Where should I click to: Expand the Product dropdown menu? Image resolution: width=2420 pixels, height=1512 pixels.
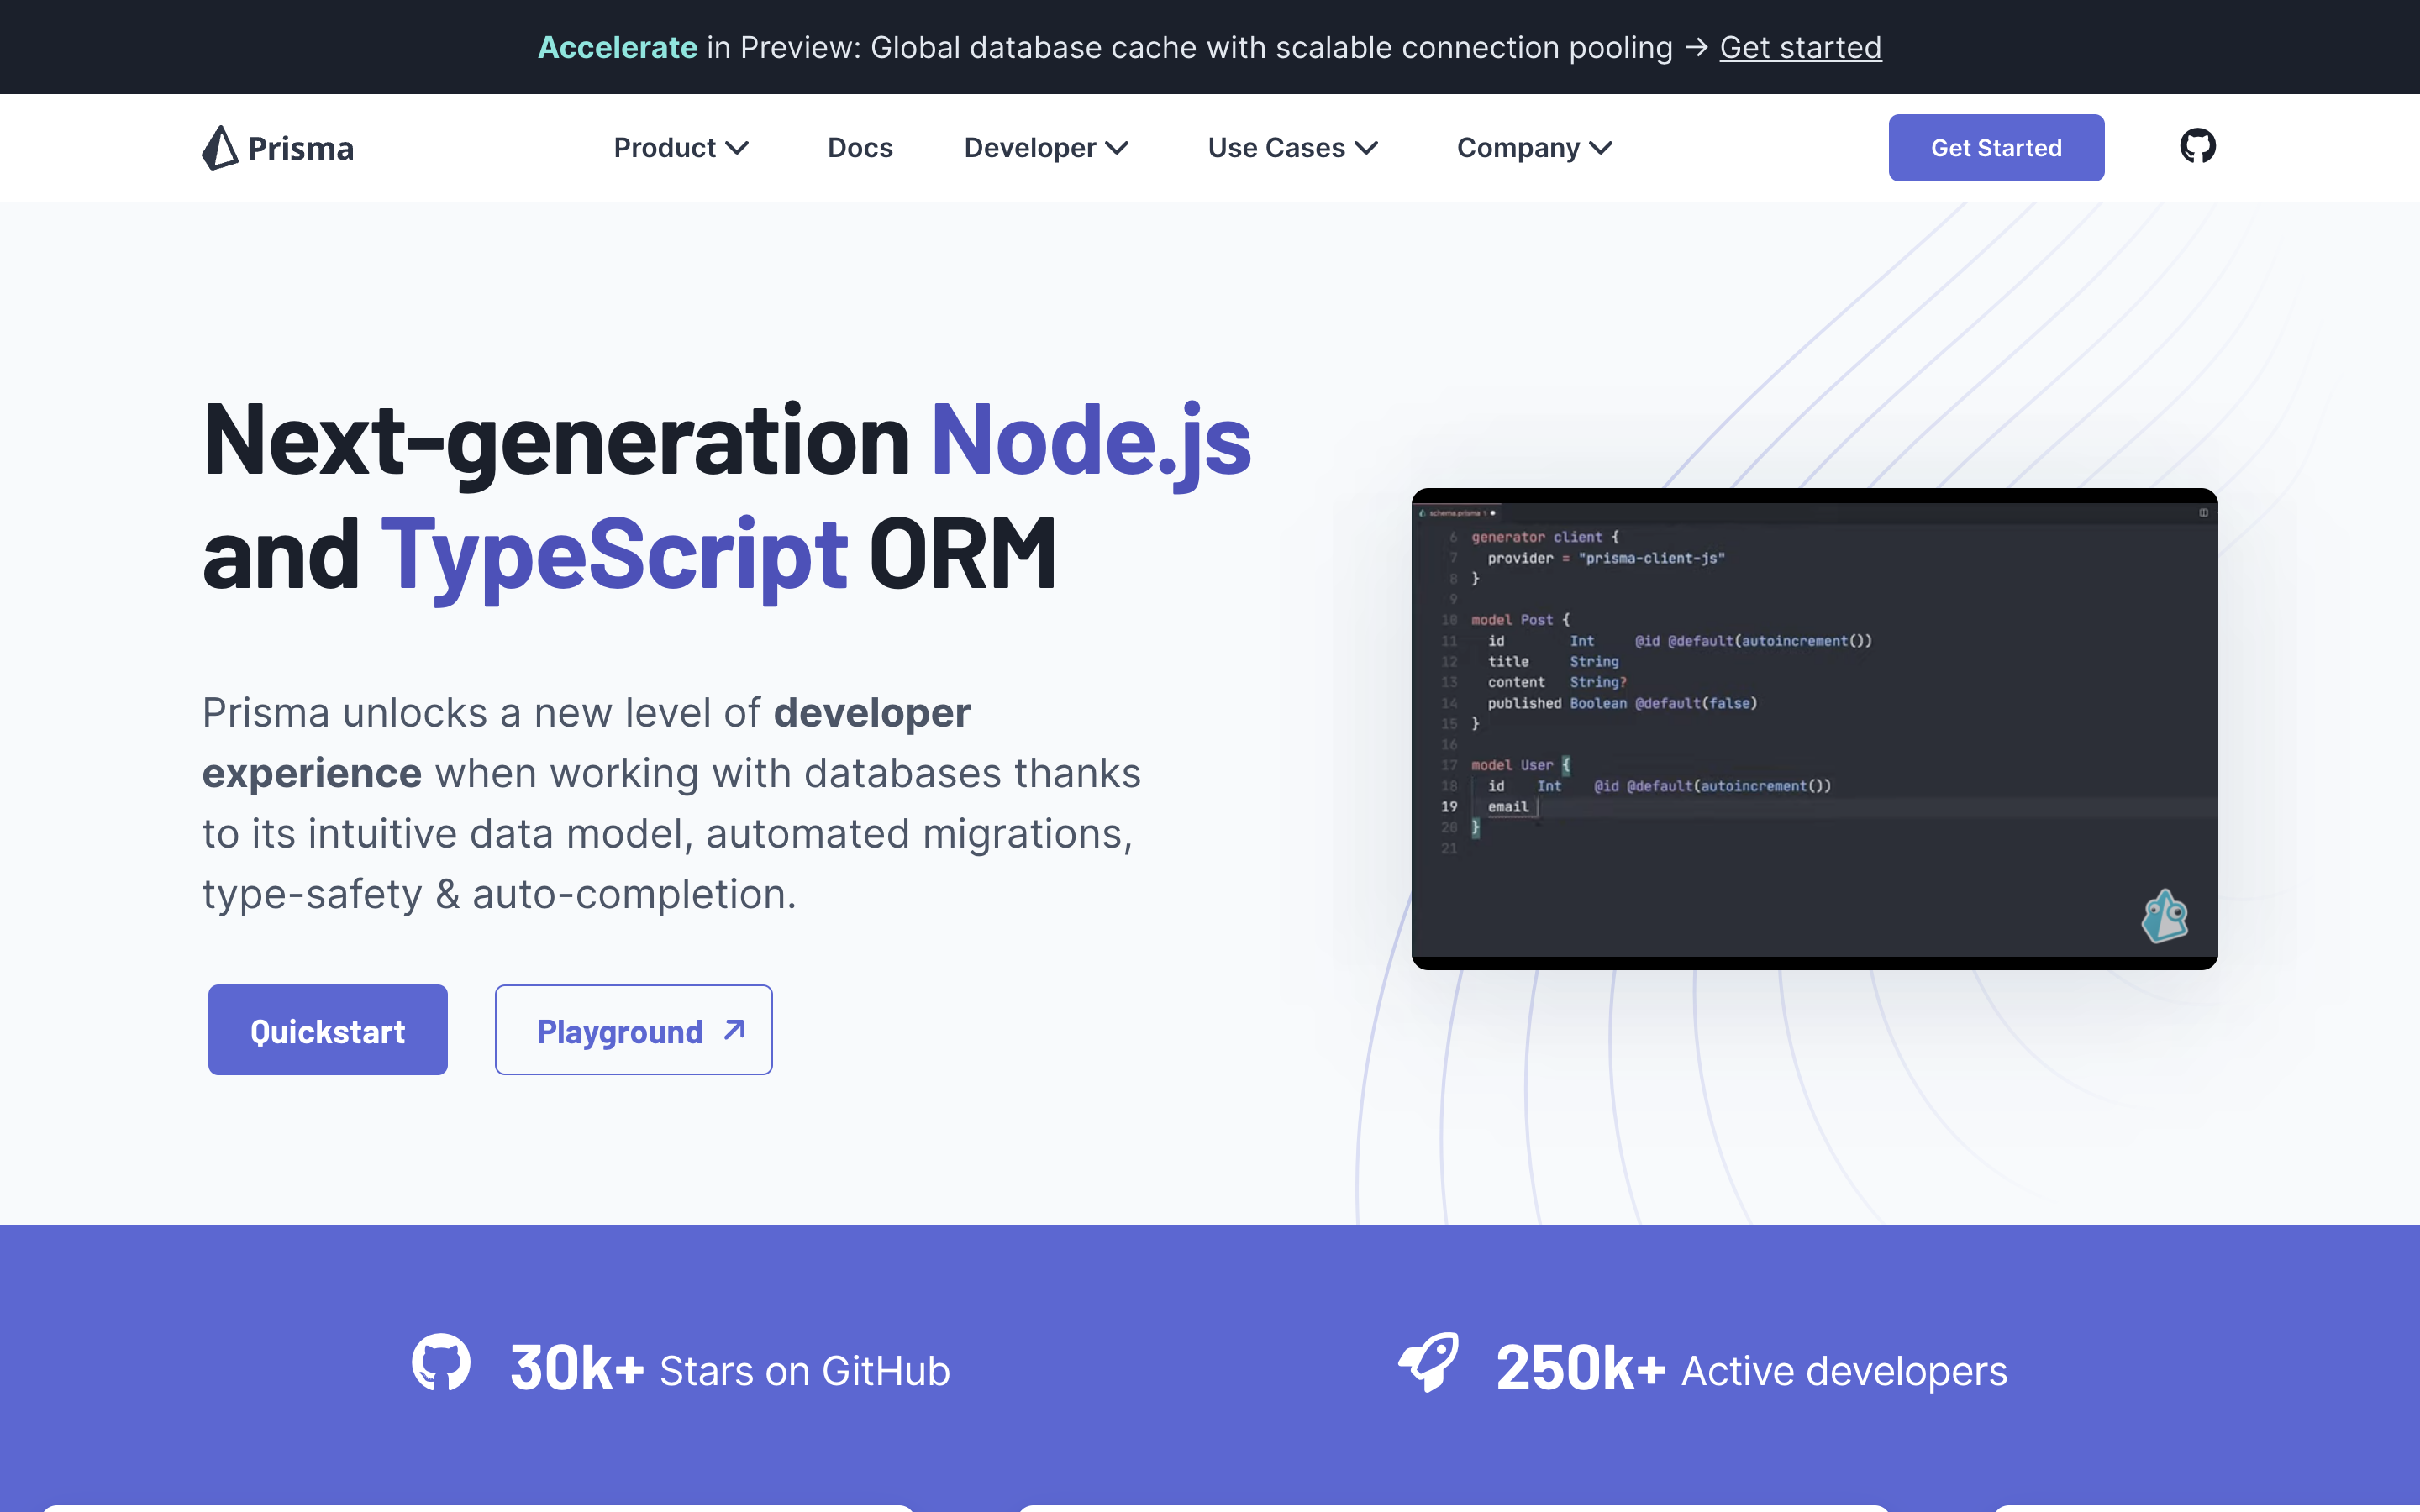(681, 148)
